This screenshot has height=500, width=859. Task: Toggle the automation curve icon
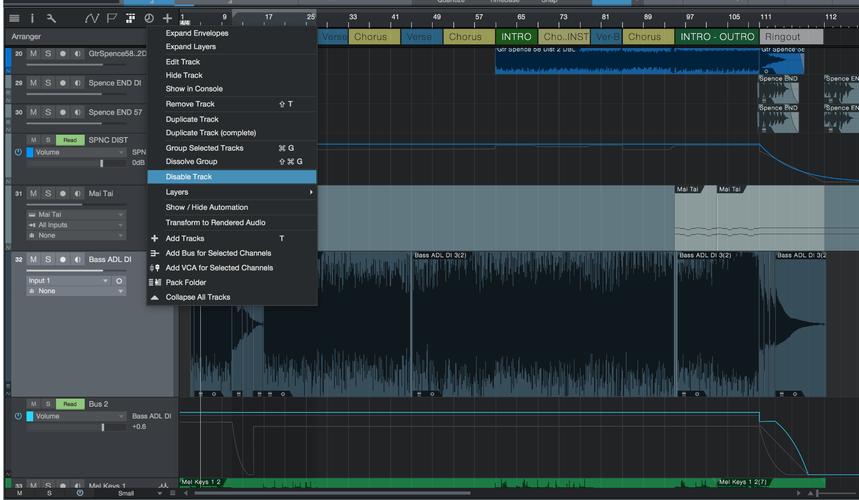[x=91, y=19]
